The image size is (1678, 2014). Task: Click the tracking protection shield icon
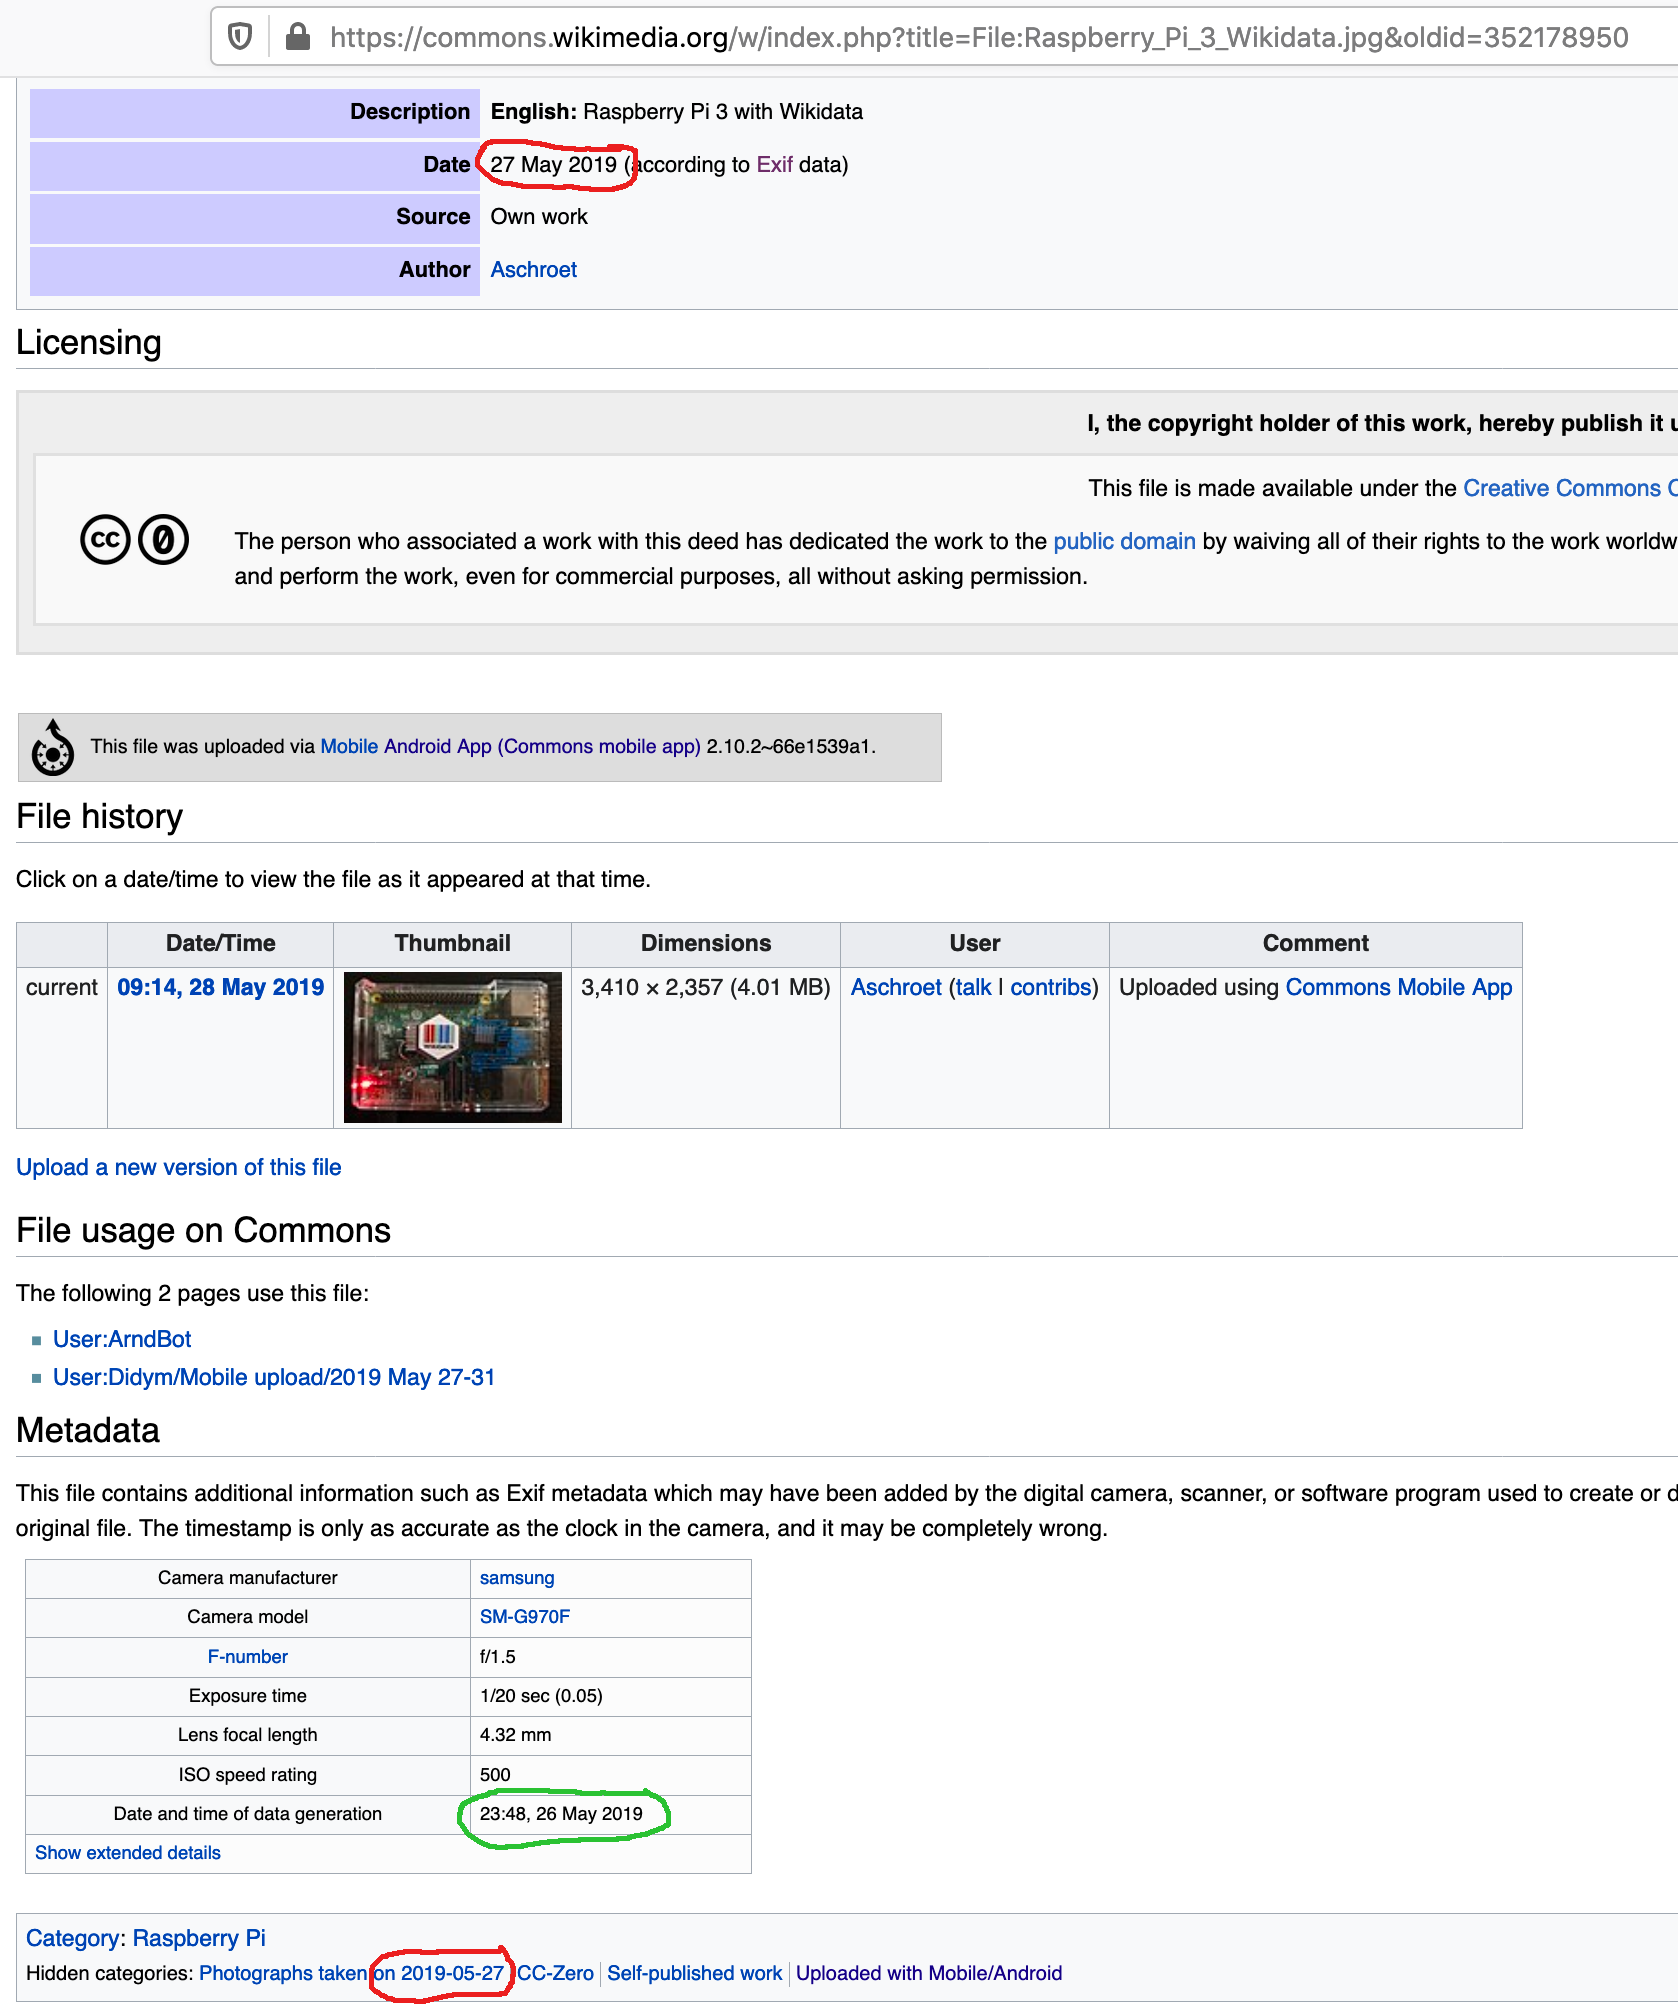click(x=240, y=37)
